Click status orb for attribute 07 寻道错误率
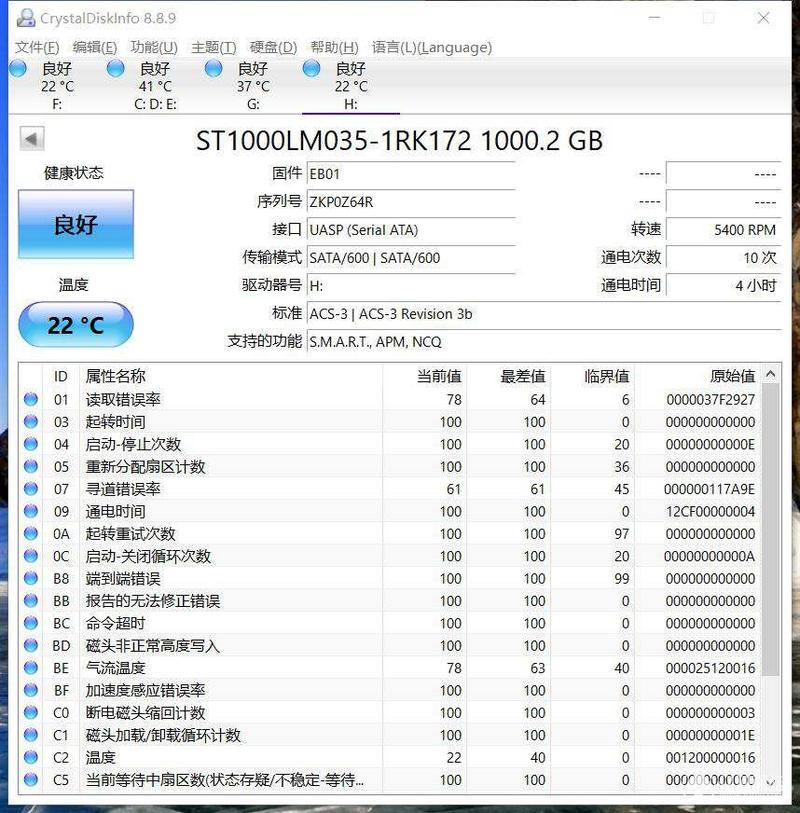Image resolution: width=800 pixels, height=813 pixels. (31, 488)
